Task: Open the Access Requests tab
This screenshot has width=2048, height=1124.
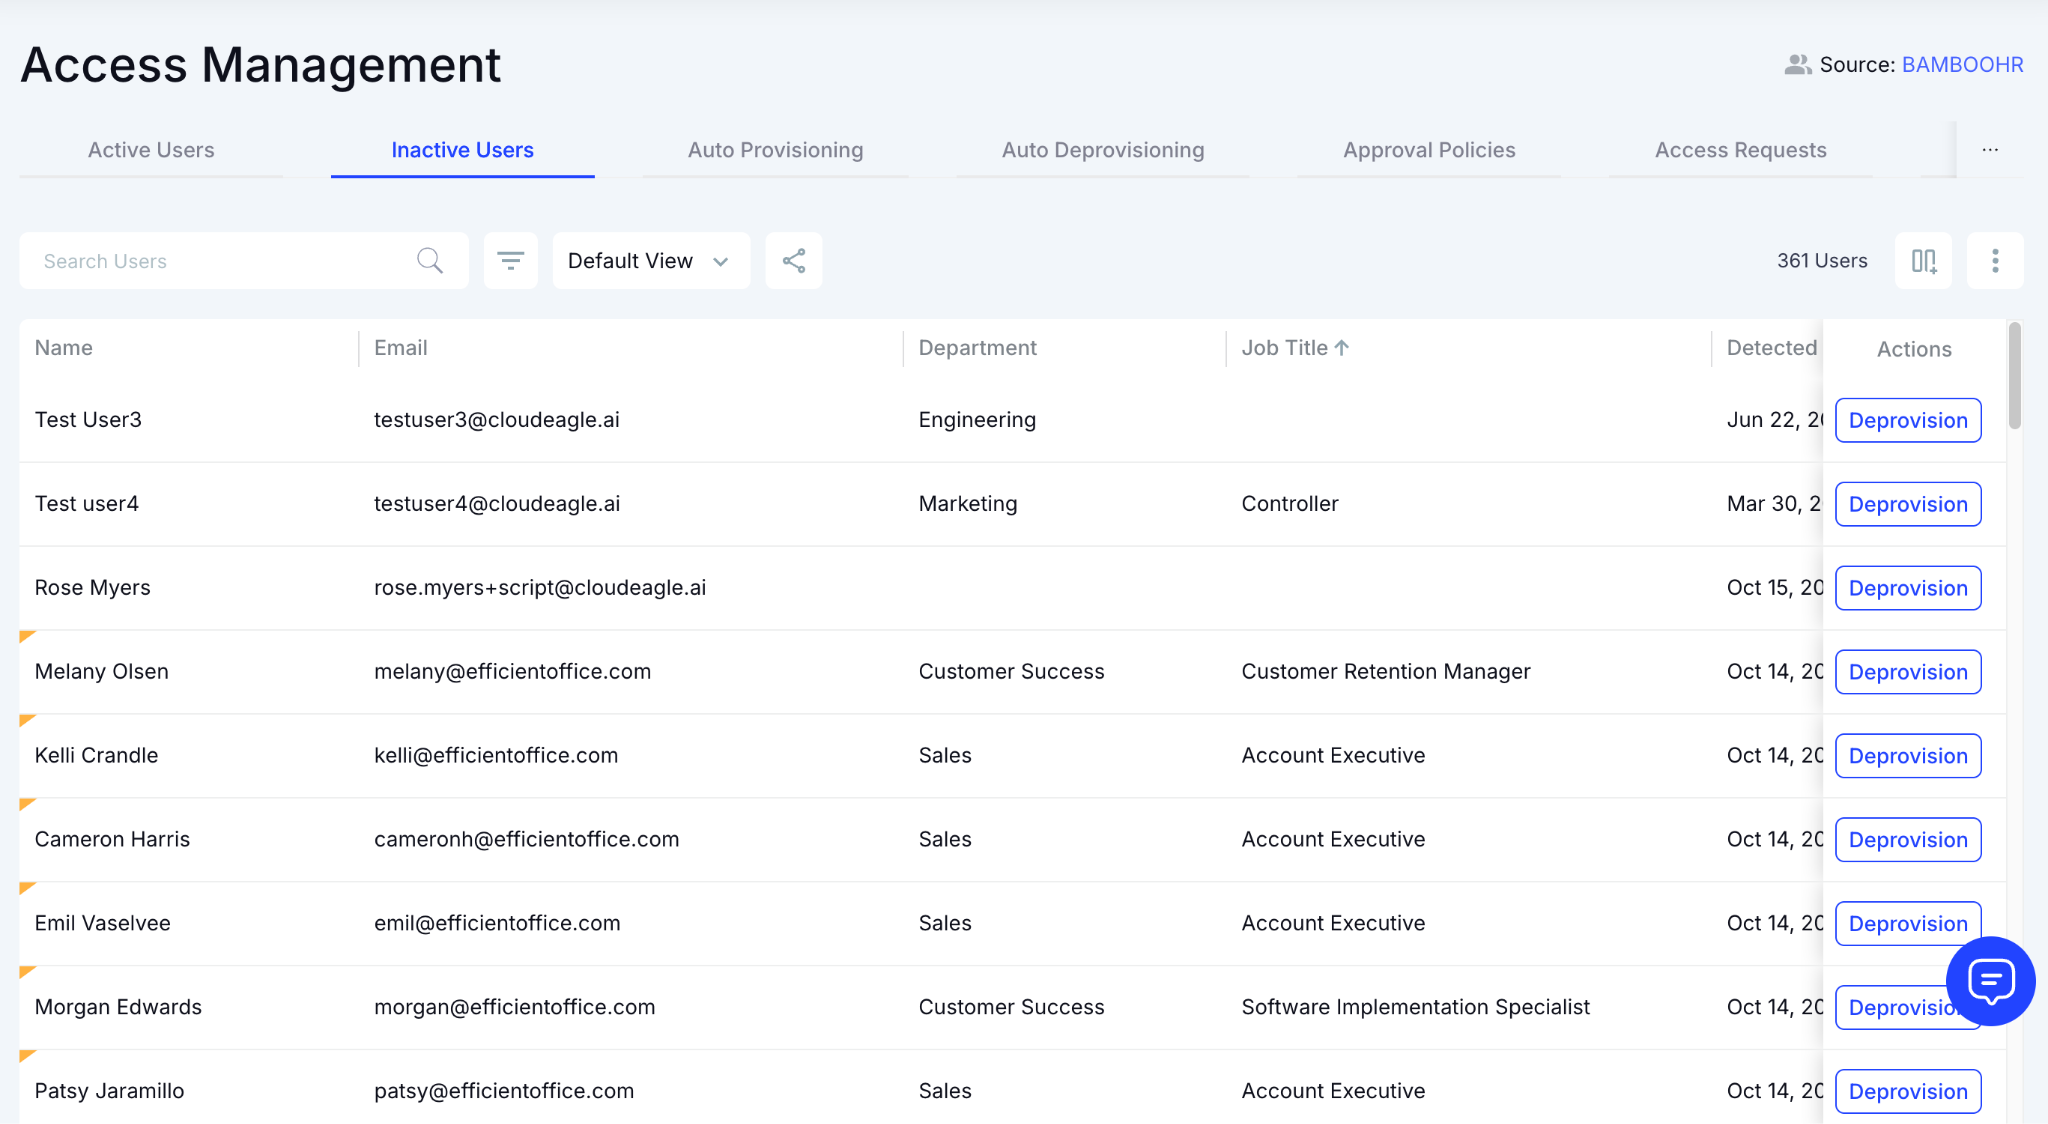Action: coord(1740,150)
